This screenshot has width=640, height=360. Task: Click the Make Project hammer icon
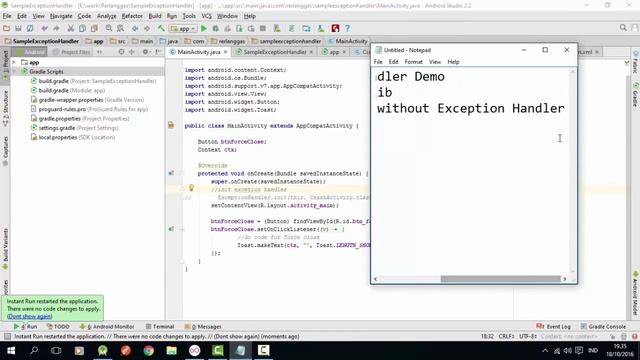[161, 28]
